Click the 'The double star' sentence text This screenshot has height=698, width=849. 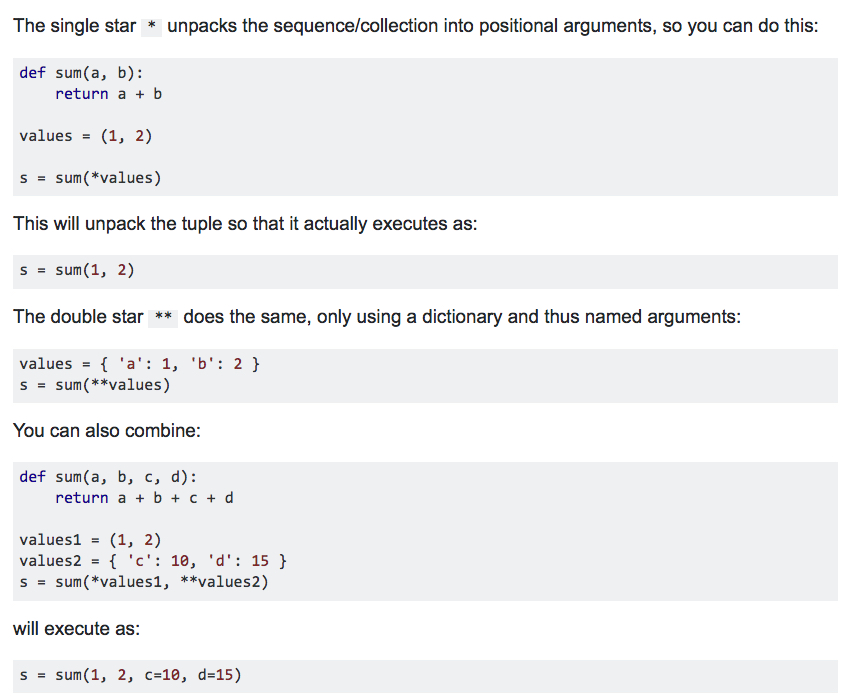(377, 317)
